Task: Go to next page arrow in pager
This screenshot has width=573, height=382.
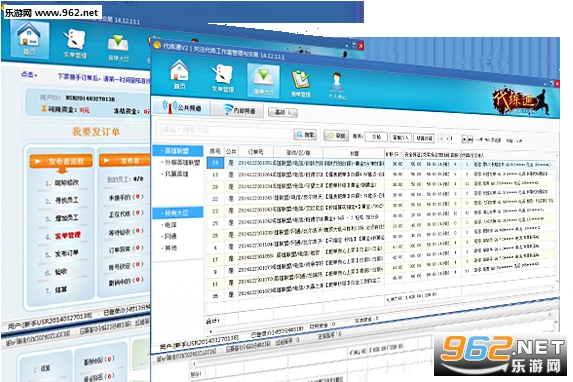Action: pos(464,139)
